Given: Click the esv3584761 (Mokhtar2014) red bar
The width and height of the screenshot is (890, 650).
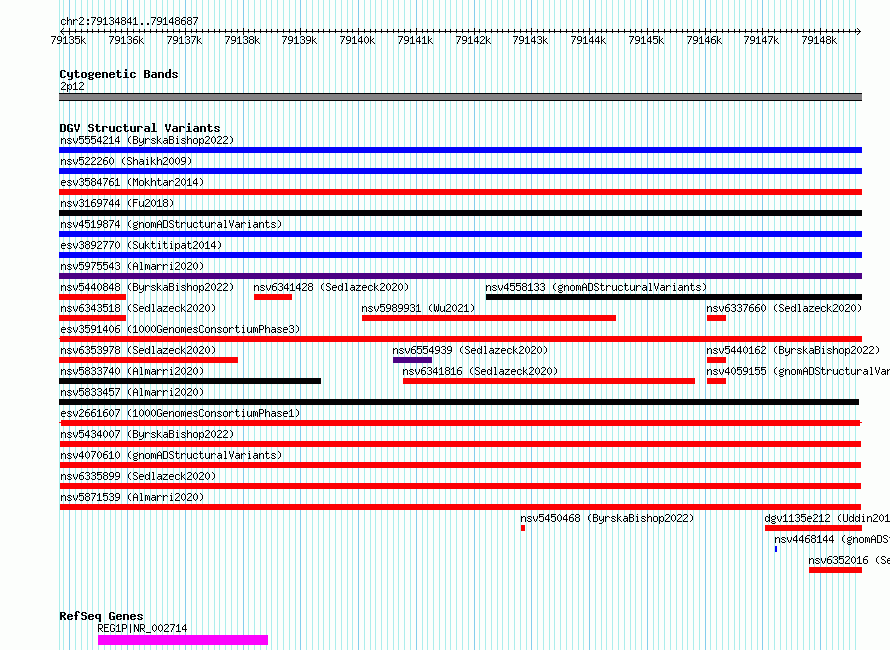Looking at the screenshot, I should pos(460,192).
